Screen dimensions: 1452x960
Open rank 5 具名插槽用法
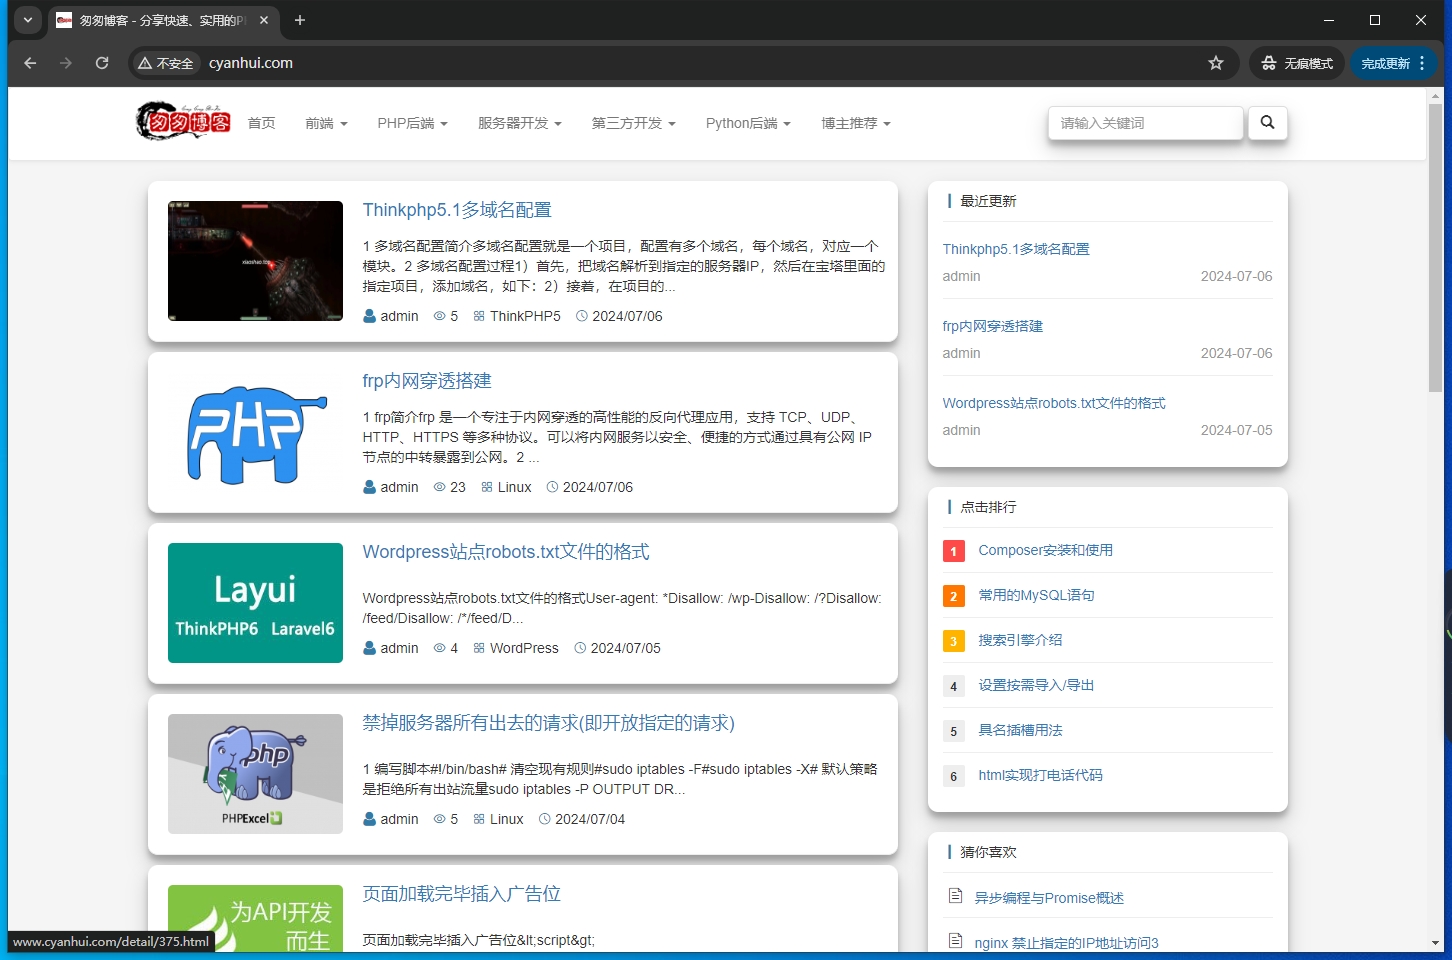(x=1020, y=730)
